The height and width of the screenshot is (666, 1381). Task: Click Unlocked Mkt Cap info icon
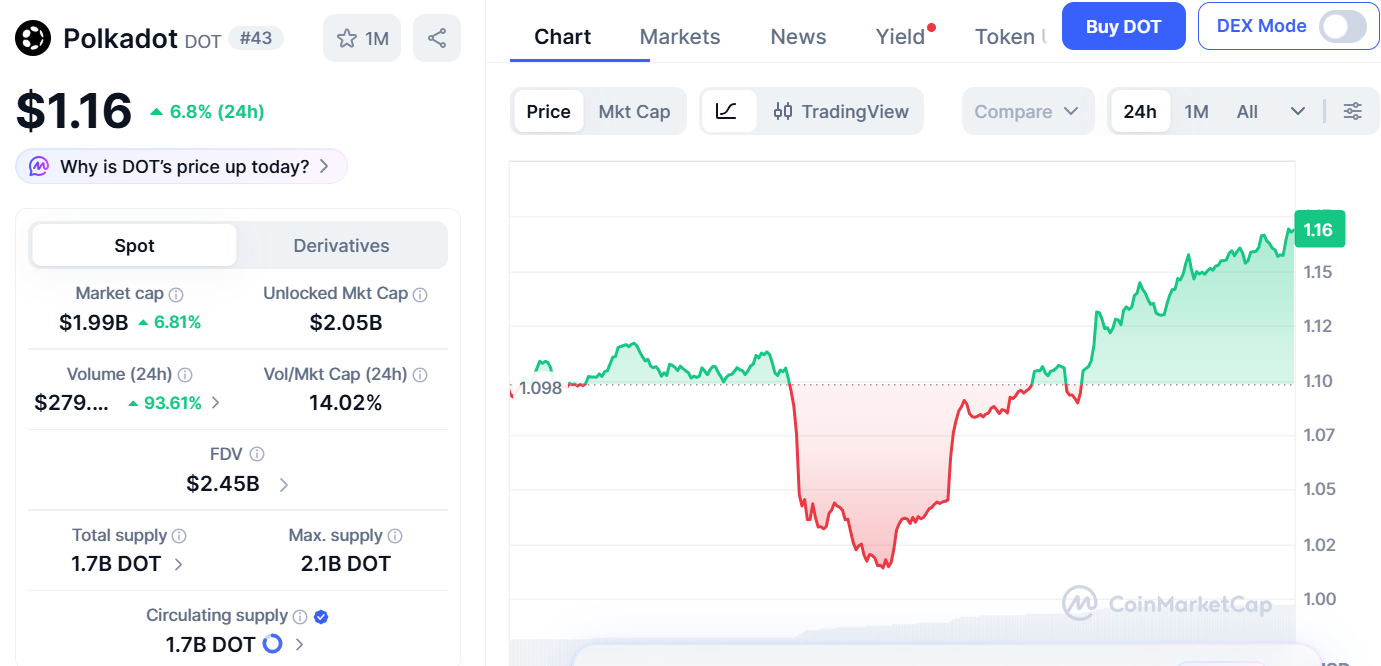(420, 295)
